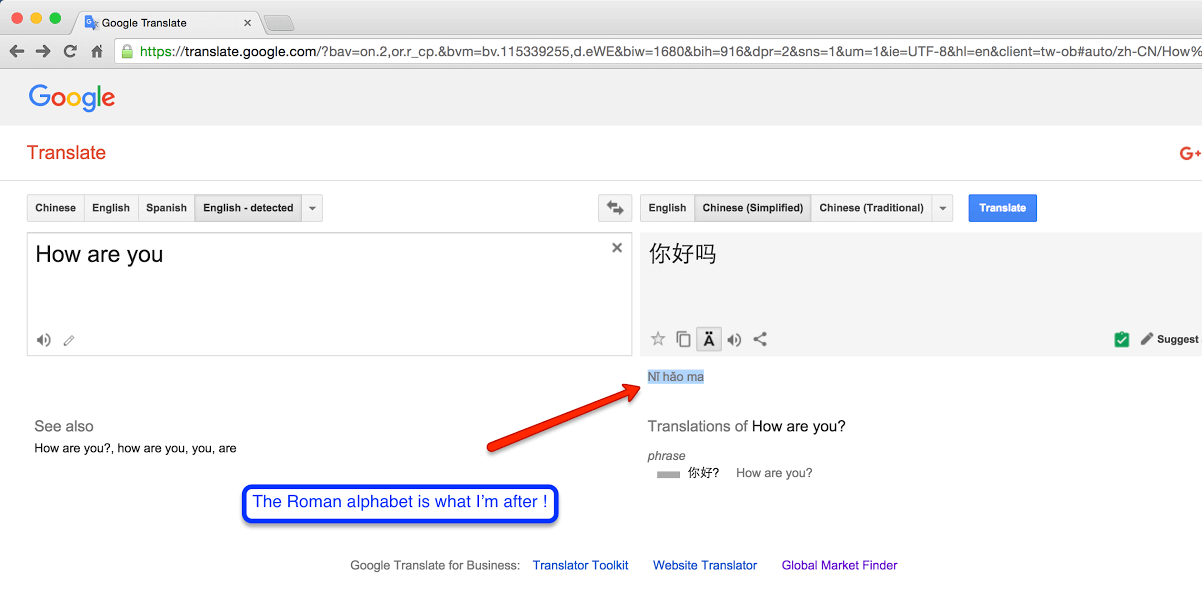The height and width of the screenshot is (598, 1202).
Task: Go to the browser home icon
Action: tap(97, 51)
